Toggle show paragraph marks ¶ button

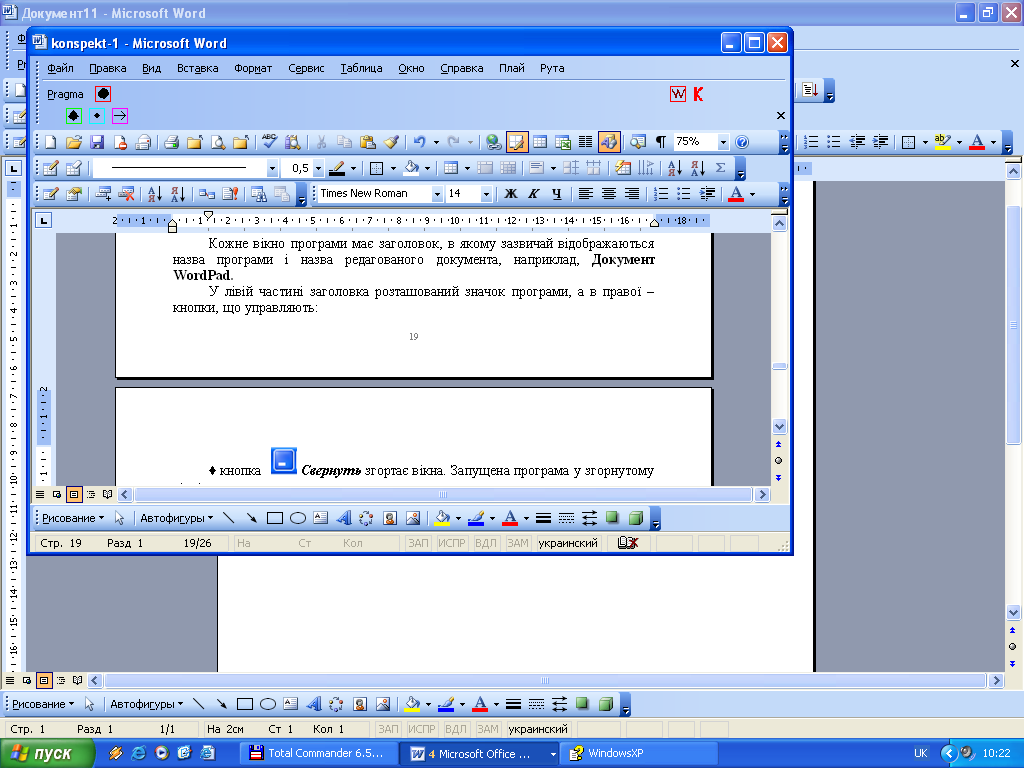point(661,142)
